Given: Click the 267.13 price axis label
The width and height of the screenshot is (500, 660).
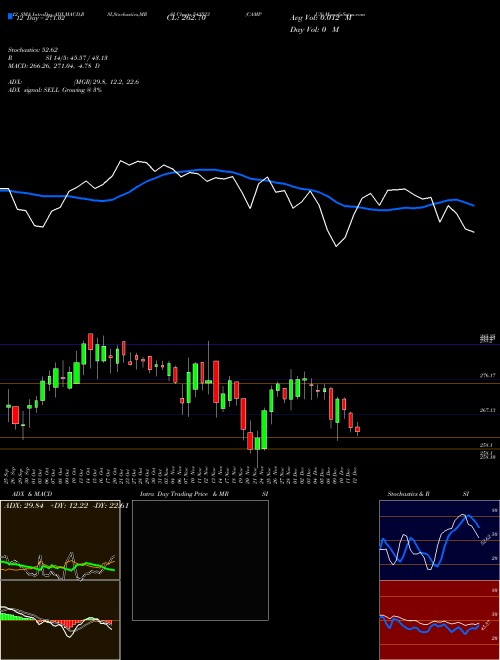Looking at the screenshot, I should [x=488, y=410].
